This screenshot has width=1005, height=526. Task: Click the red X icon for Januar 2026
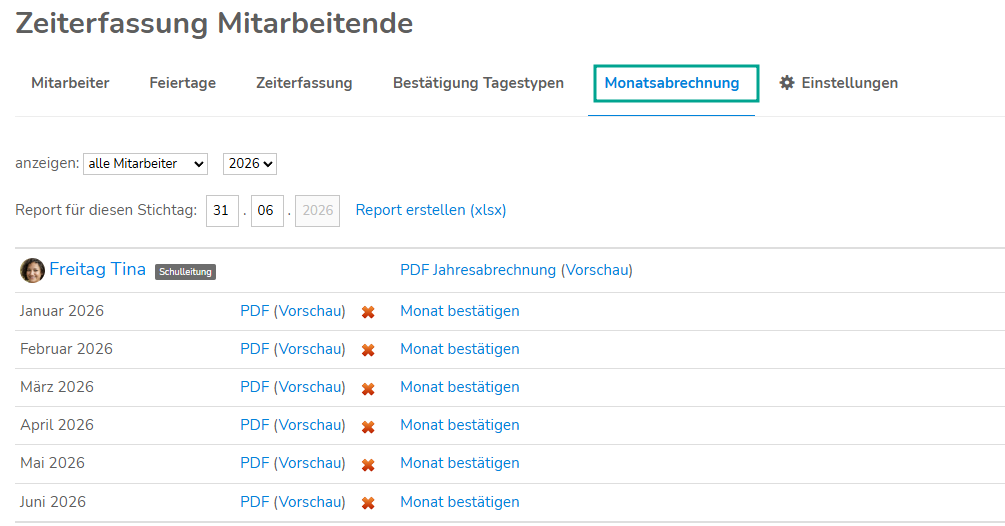[368, 312]
